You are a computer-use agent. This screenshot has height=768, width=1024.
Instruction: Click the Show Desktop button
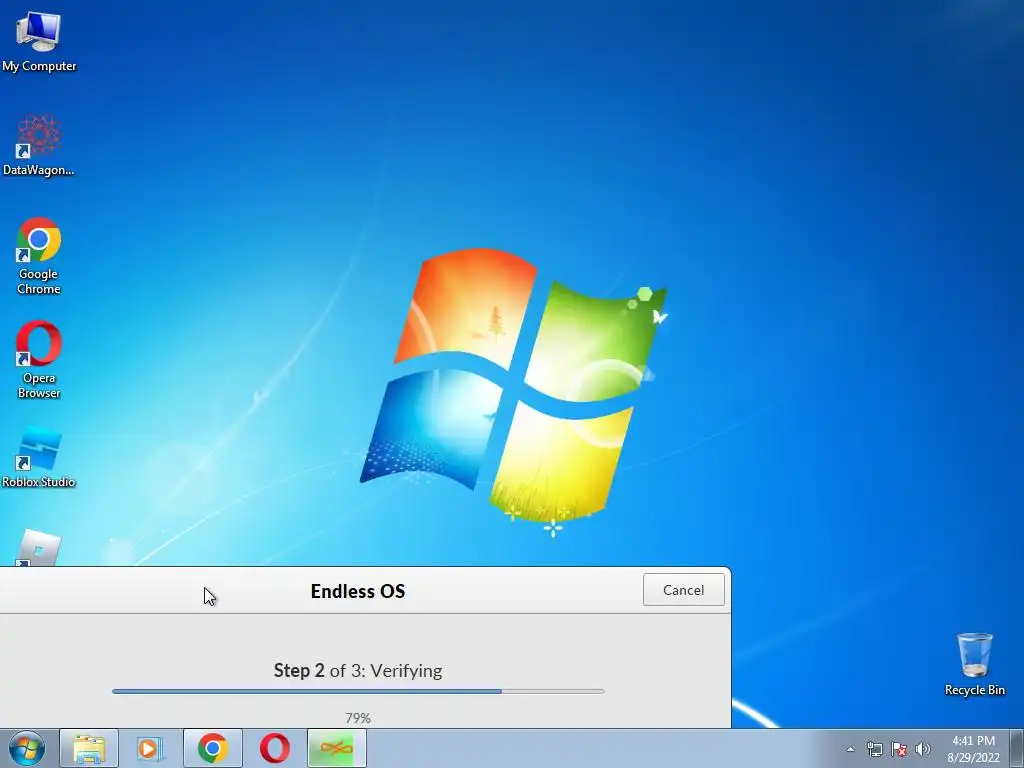(x=1017, y=749)
